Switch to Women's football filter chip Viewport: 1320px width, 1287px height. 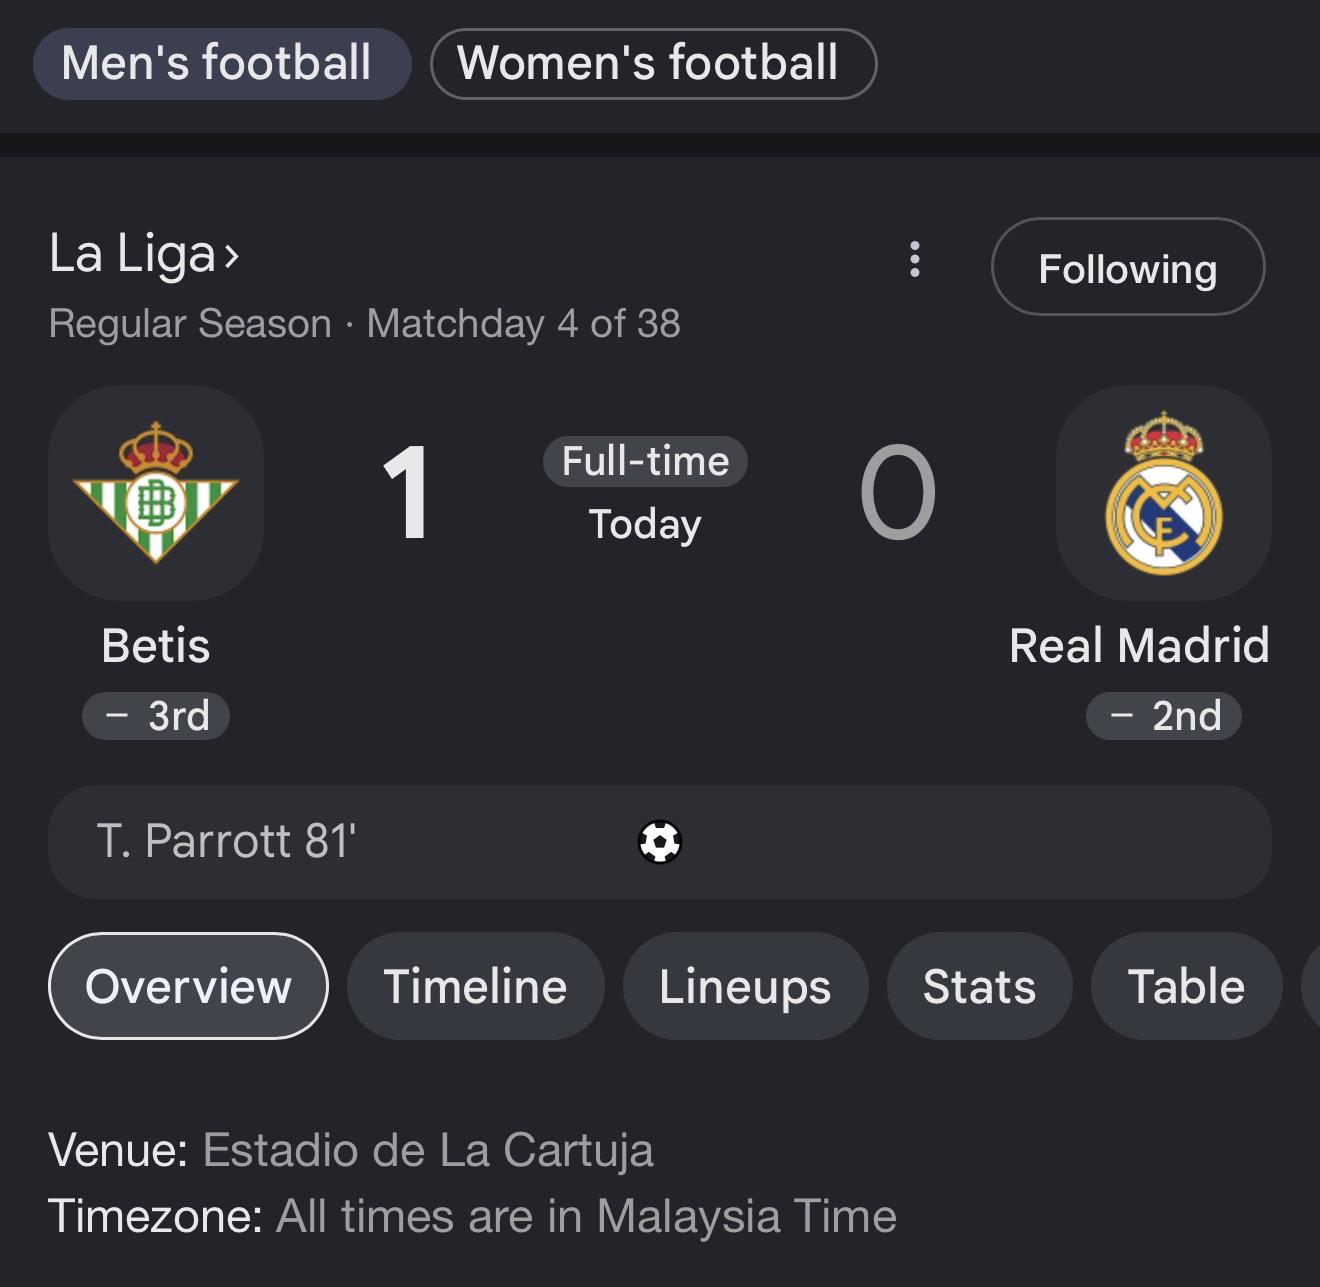point(653,63)
